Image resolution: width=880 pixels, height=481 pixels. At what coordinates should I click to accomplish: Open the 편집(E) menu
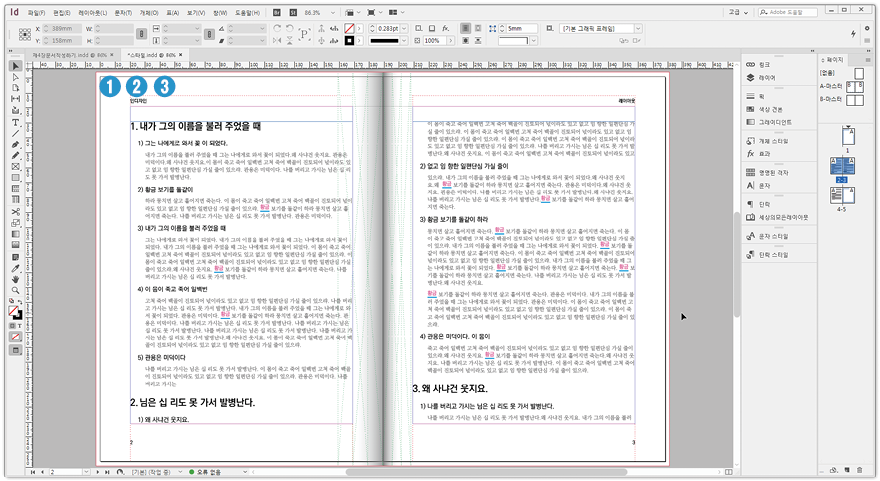pyautogui.click(x=62, y=12)
